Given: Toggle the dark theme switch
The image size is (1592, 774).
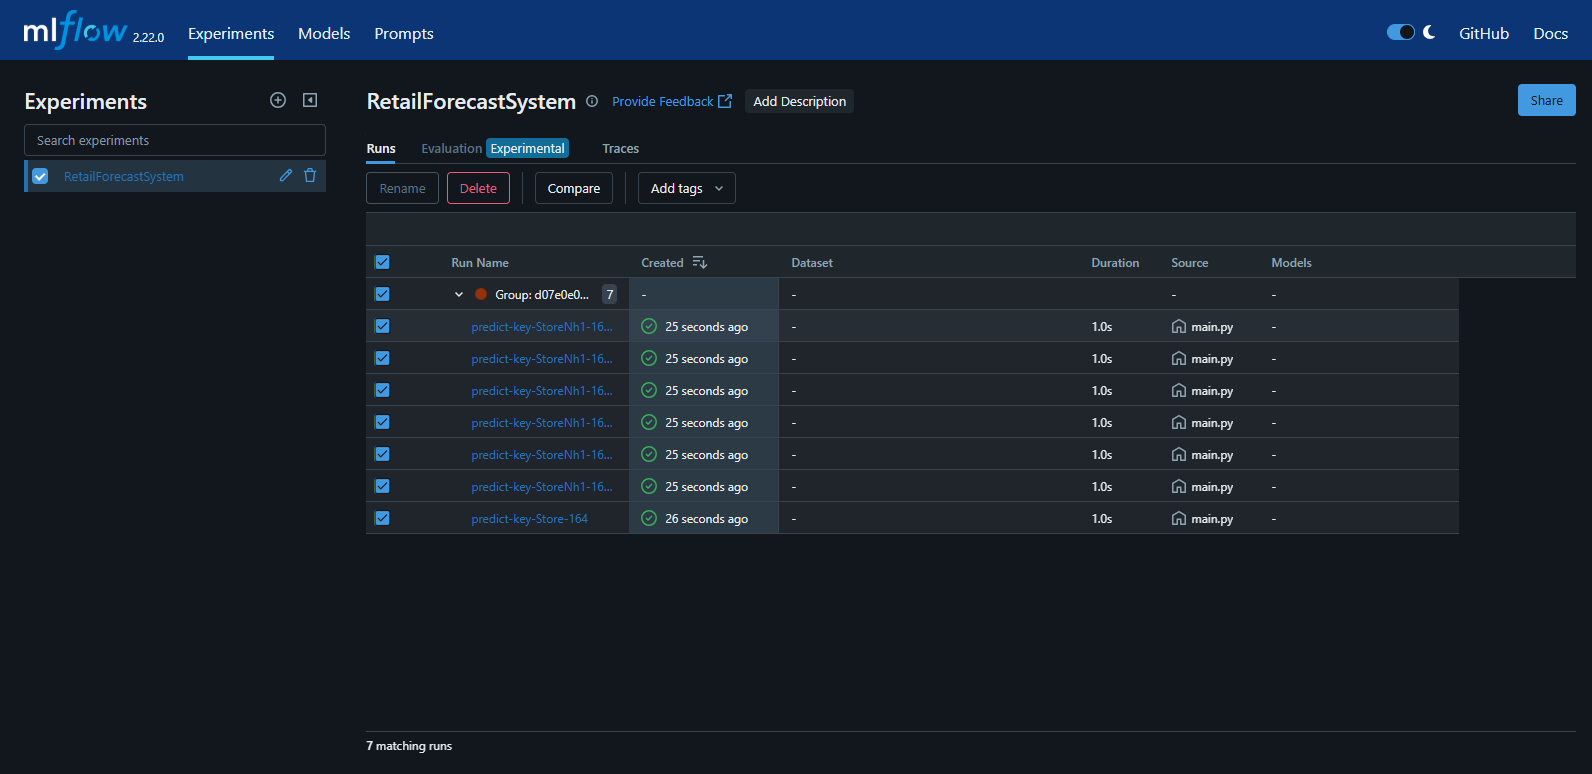Looking at the screenshot, I should click(1401, 32).
